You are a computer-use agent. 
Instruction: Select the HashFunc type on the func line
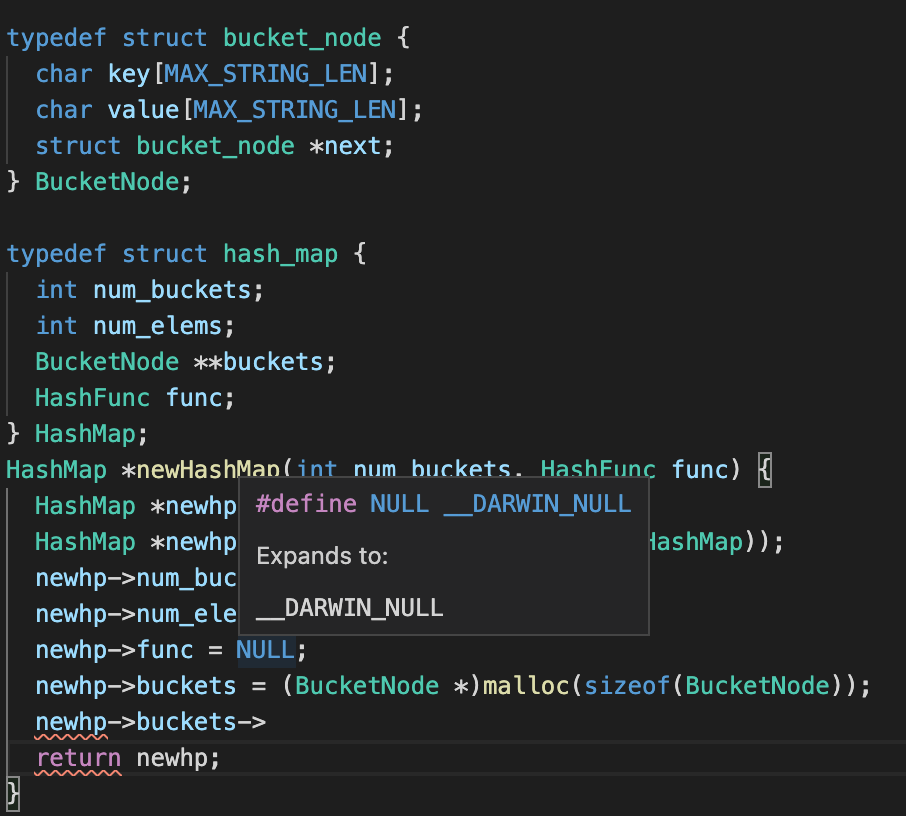point(92,397)
